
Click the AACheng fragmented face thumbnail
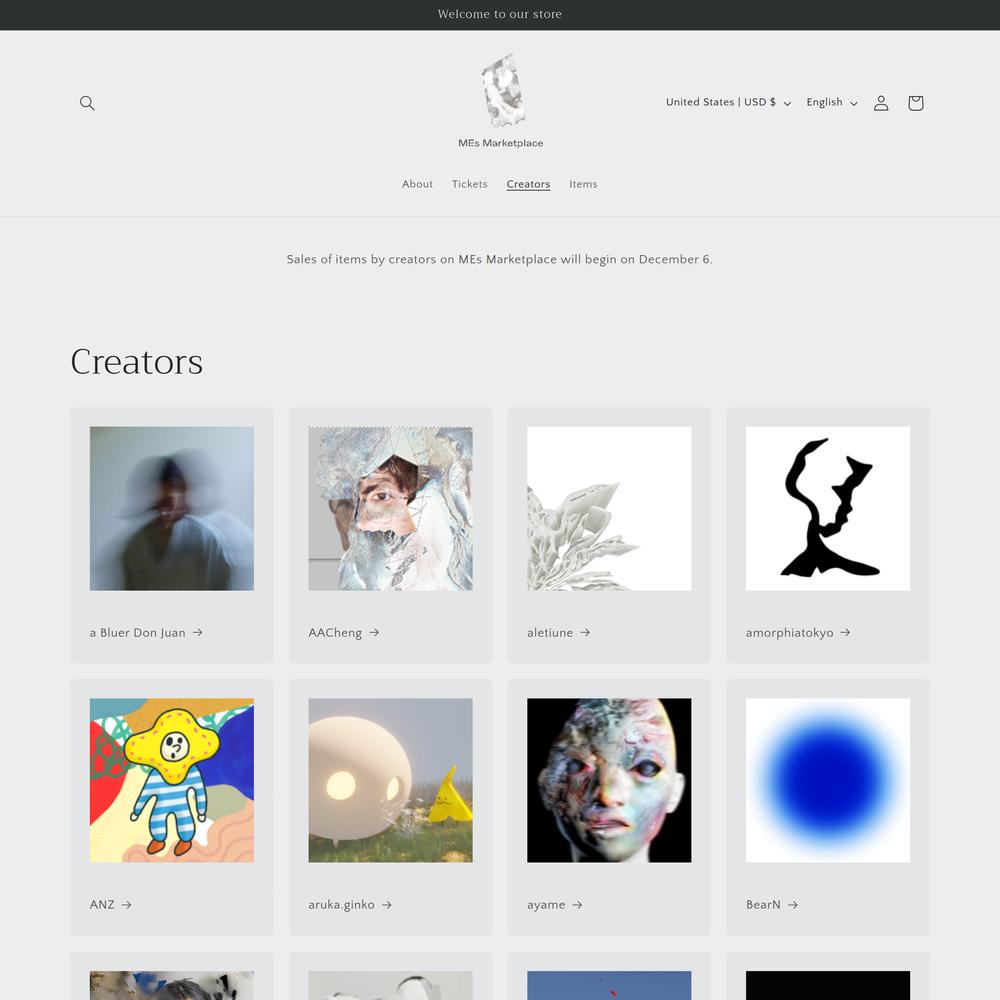pos(390,508)
